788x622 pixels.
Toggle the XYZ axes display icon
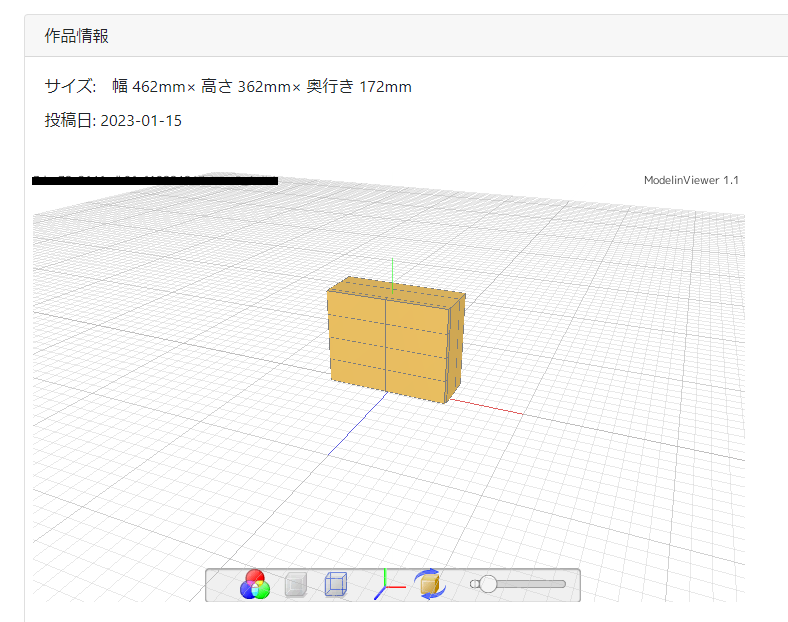[x=388, y=585]
